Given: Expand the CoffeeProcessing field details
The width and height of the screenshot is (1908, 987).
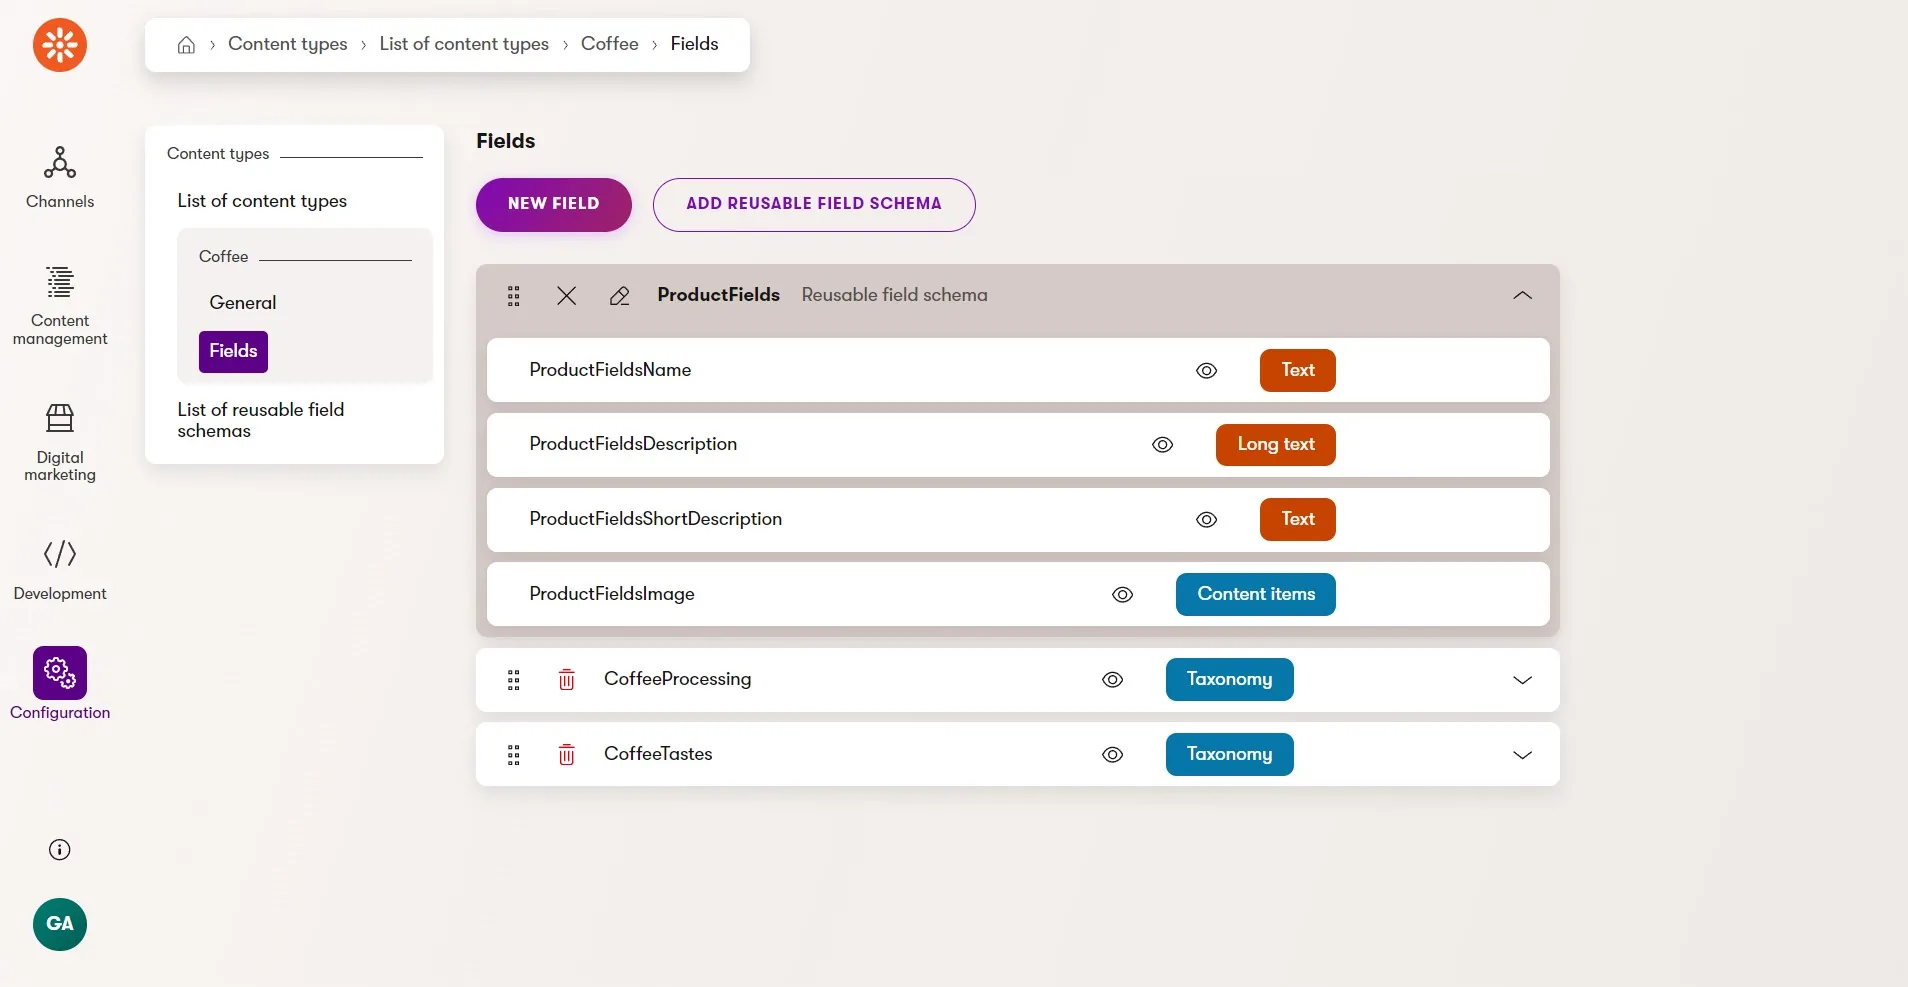Looking at the screenshot, I should [x=1522, y=680].
